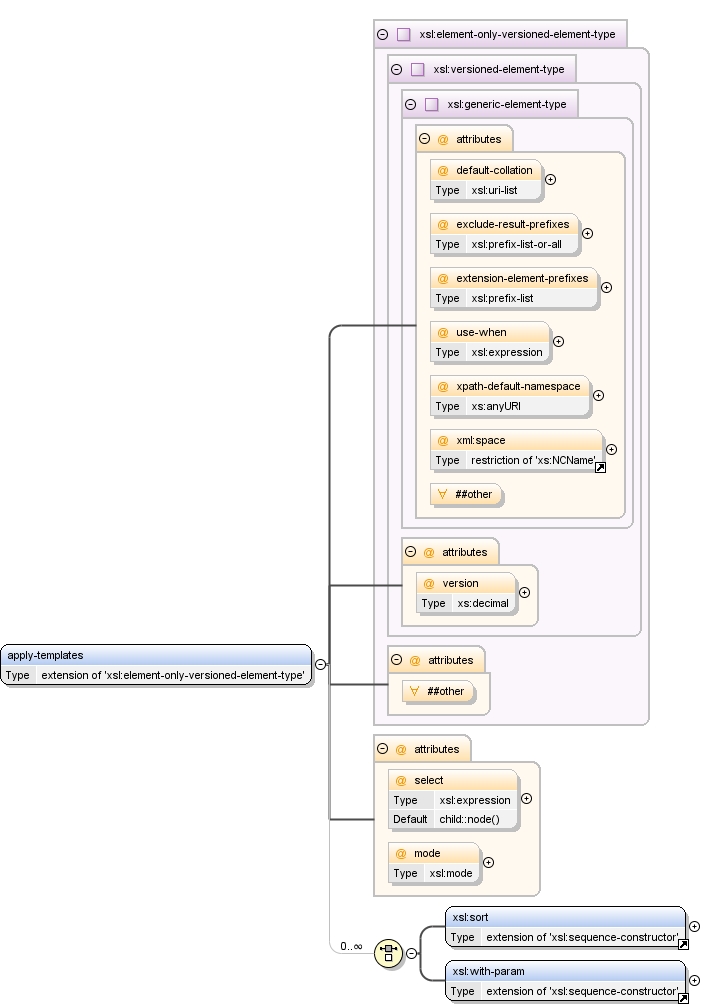Click the @ icon of version attribute
The image size is (707, 1006).
point(429,583)
